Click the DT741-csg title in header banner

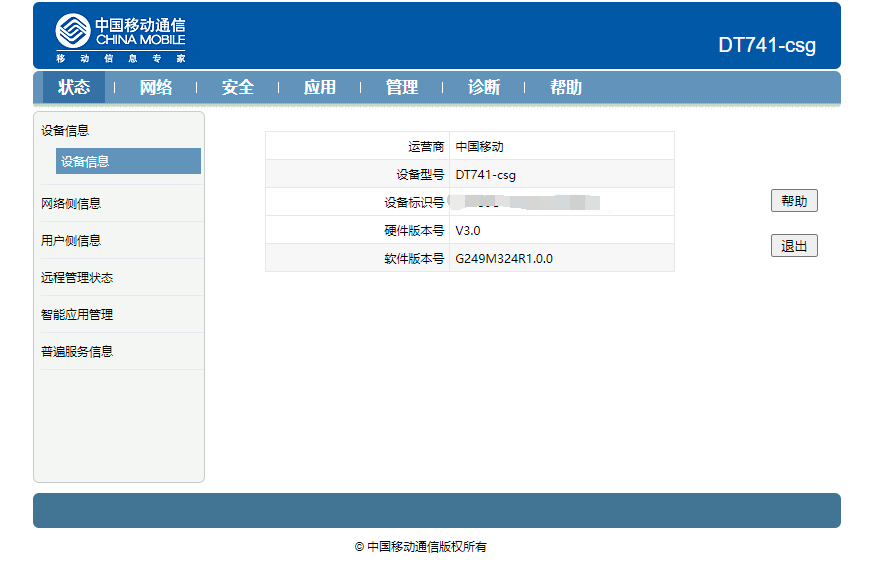point(767,45)
